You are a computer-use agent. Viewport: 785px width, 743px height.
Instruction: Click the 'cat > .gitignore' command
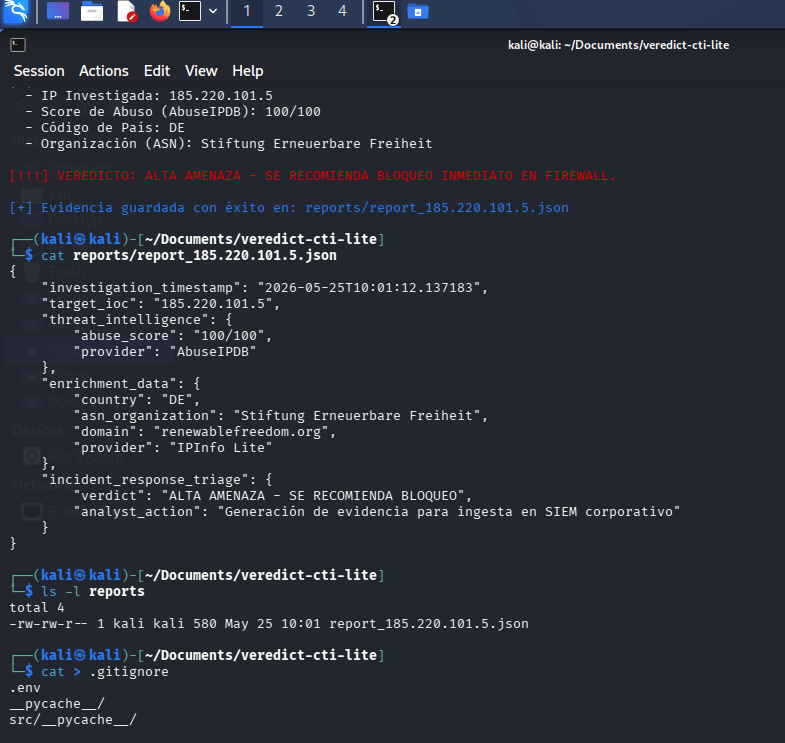click(105, 671)
